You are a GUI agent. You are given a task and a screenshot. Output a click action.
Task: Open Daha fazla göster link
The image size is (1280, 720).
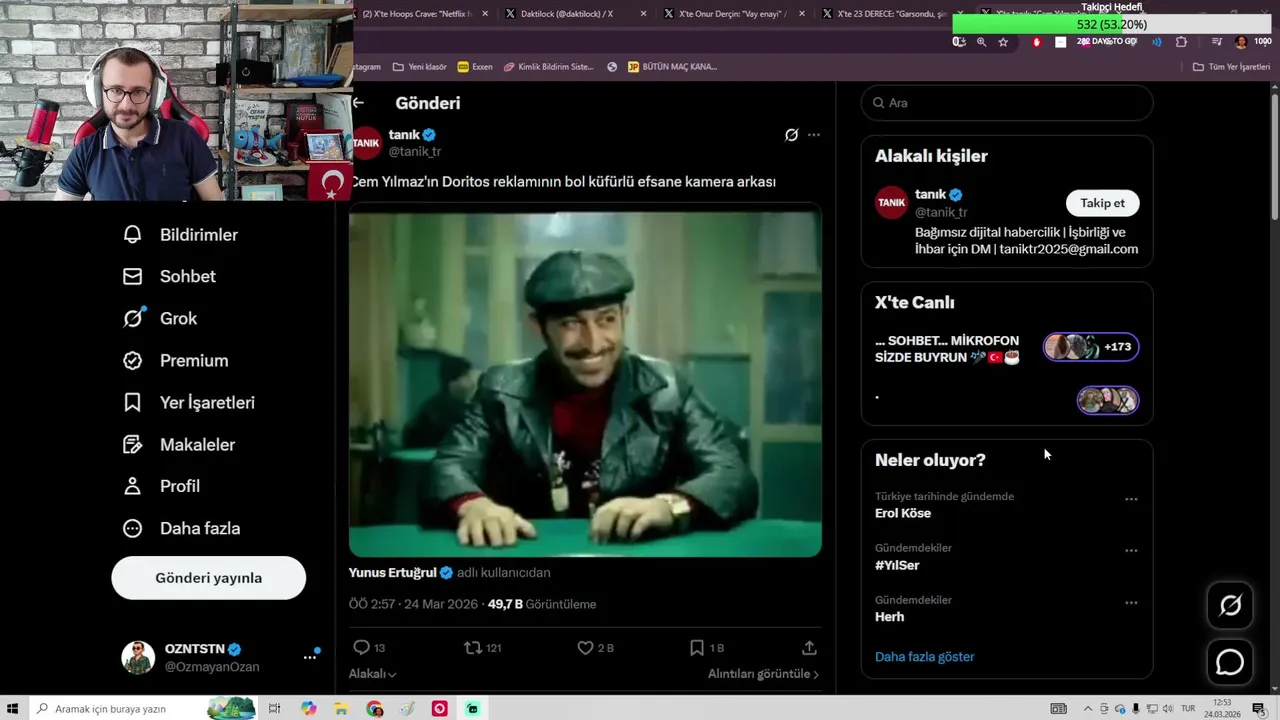tap(924, 657)
